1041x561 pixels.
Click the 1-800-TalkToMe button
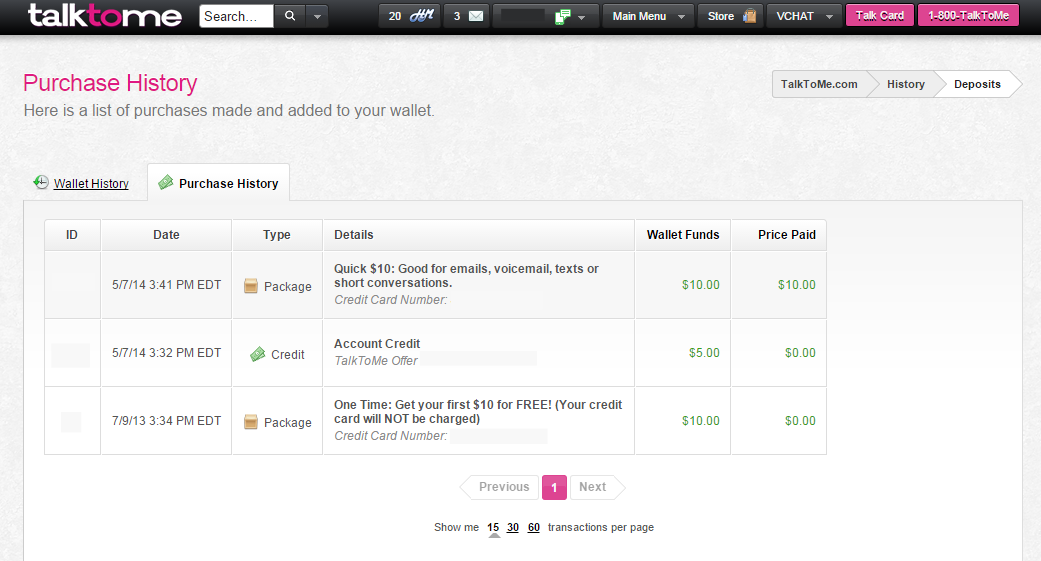[969, 15]
